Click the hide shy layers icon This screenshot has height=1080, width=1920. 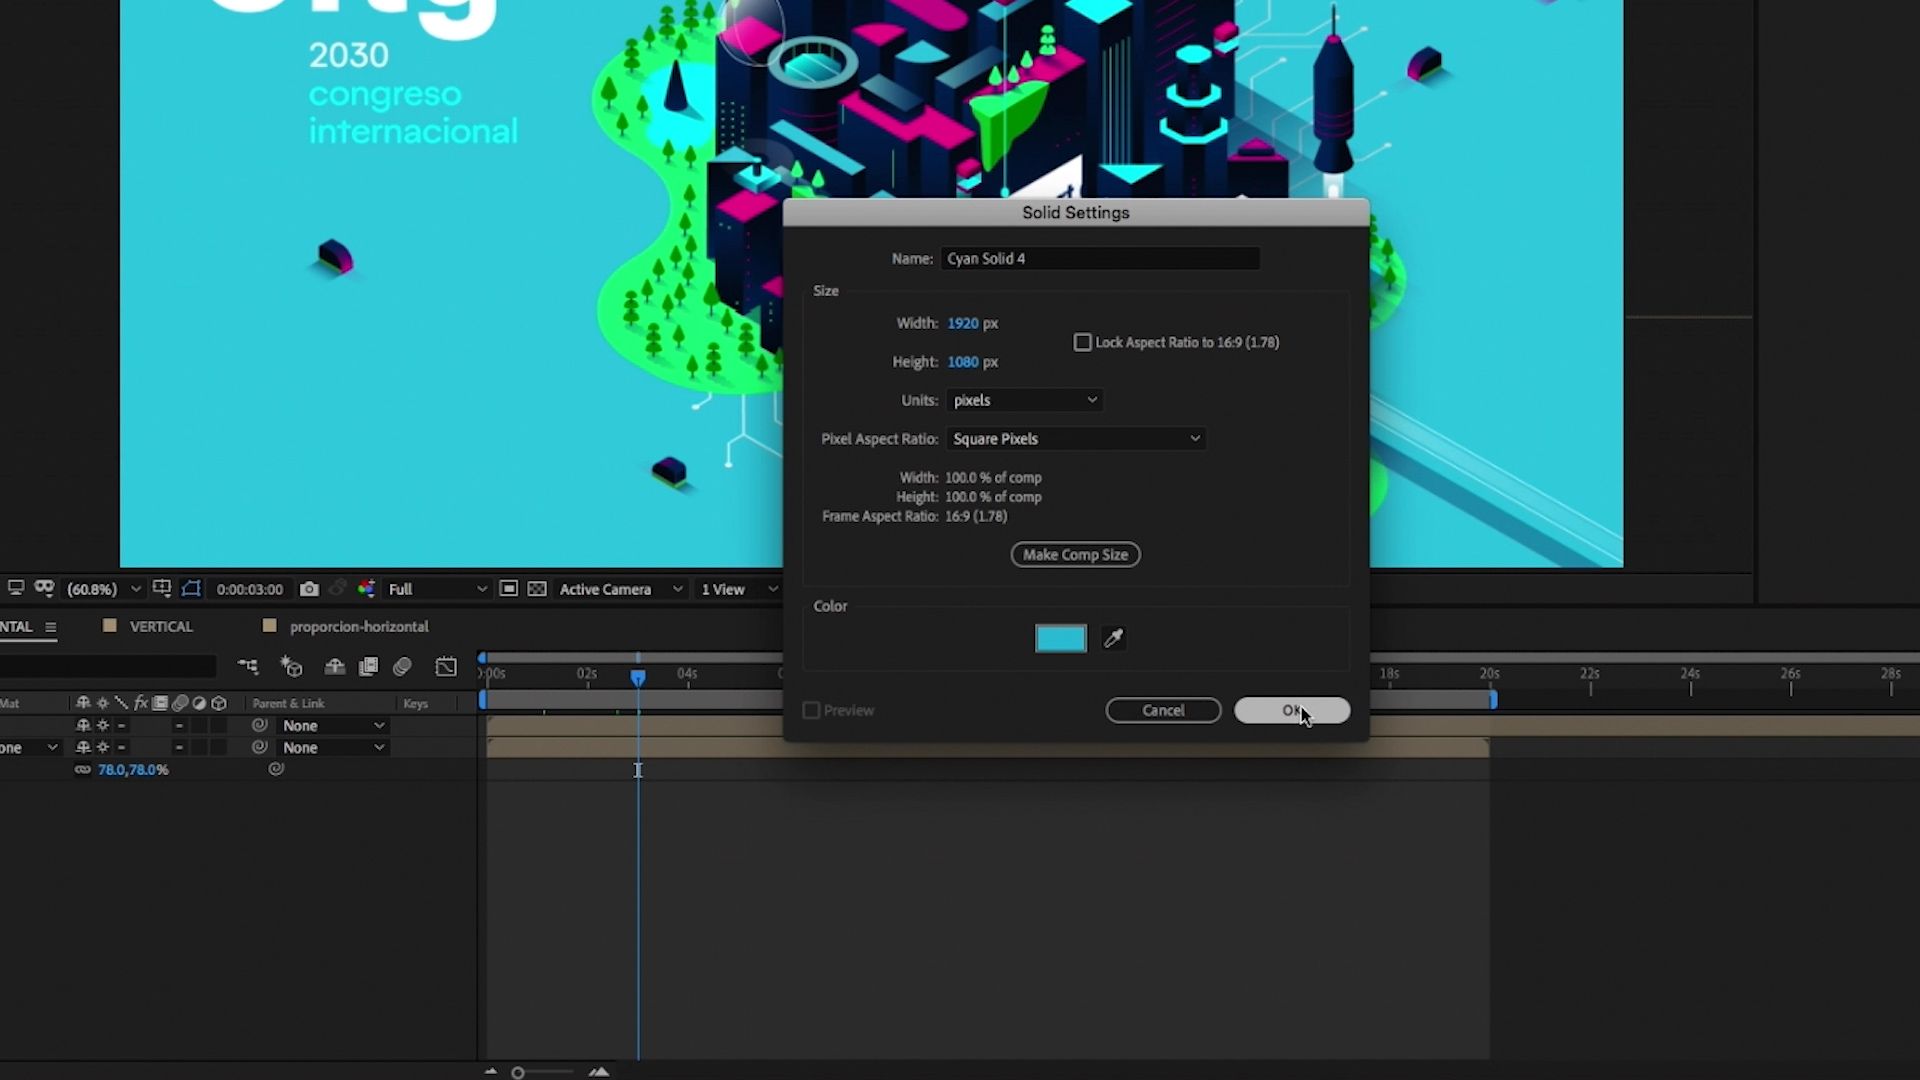tap(334, 666)
